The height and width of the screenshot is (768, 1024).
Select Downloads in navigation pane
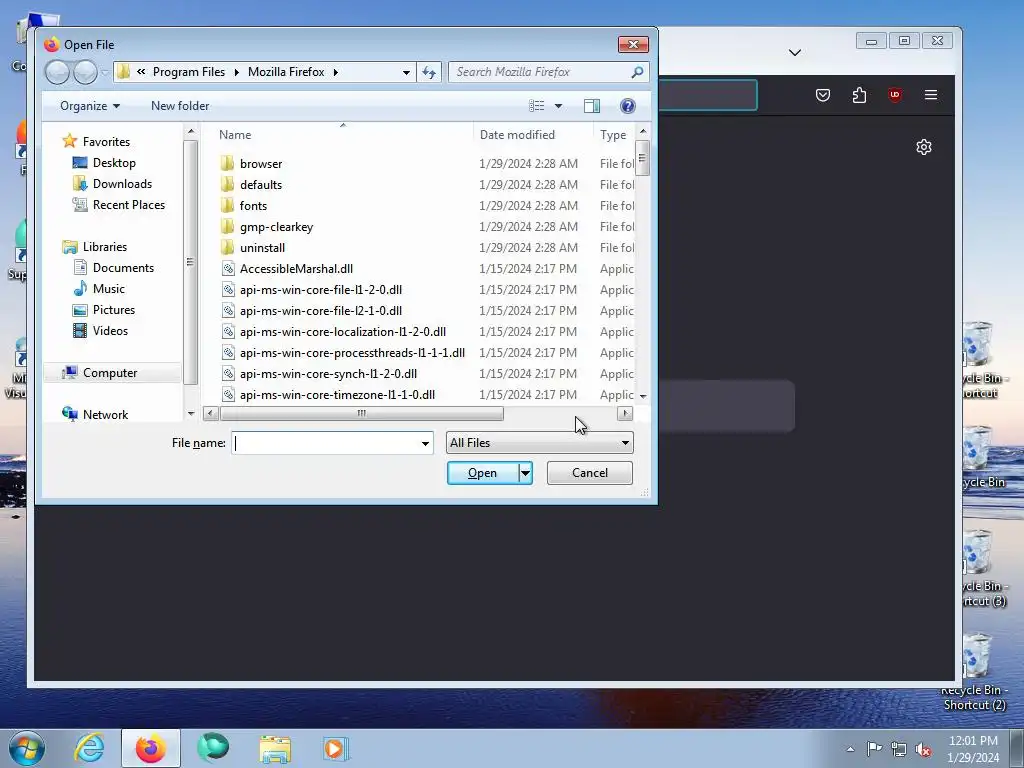pos(122,184)
